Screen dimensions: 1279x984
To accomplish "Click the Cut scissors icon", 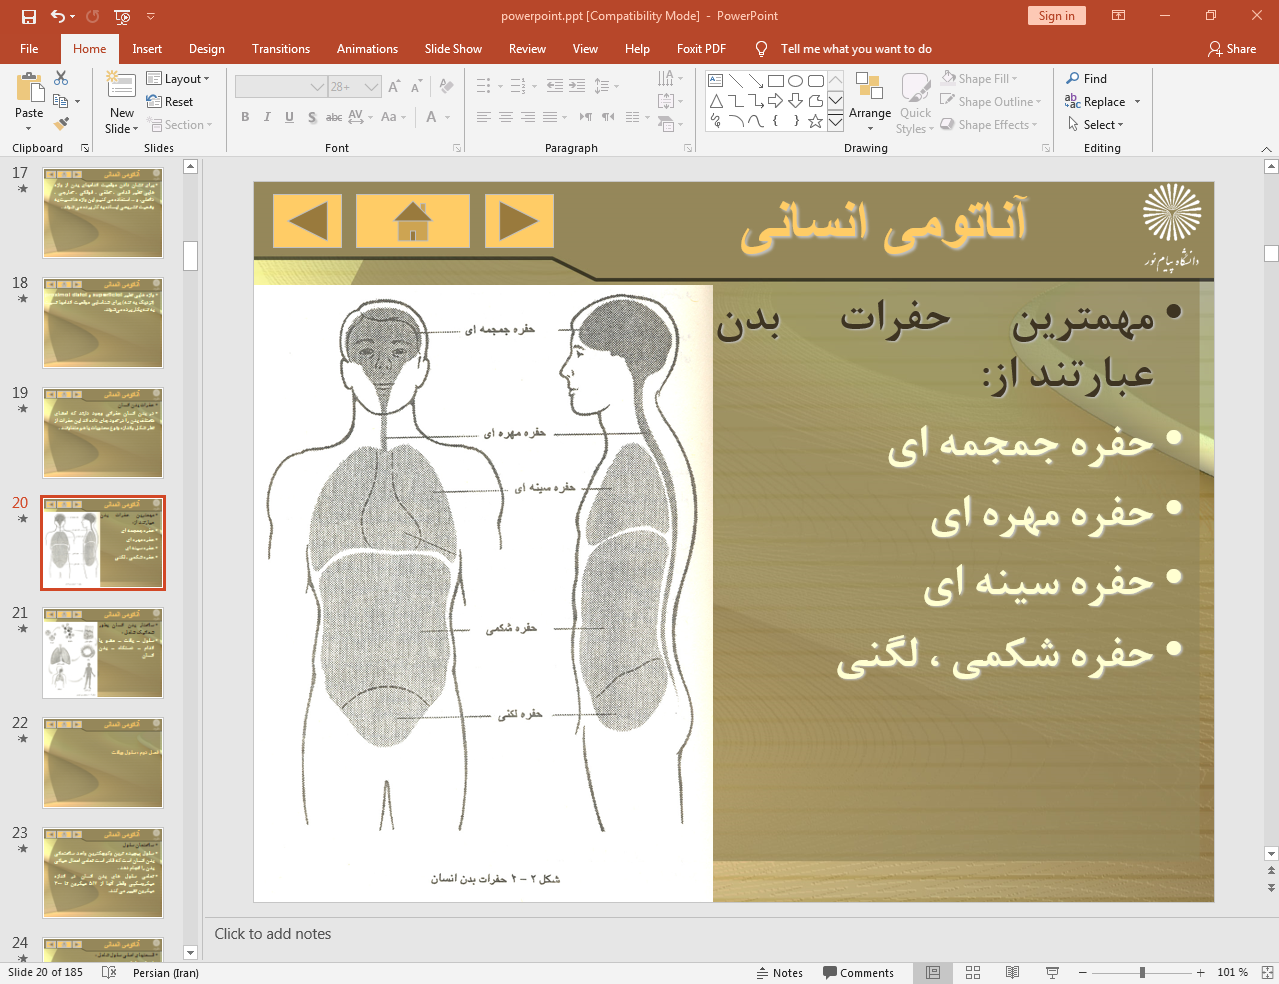I will (x=61, y=78).
